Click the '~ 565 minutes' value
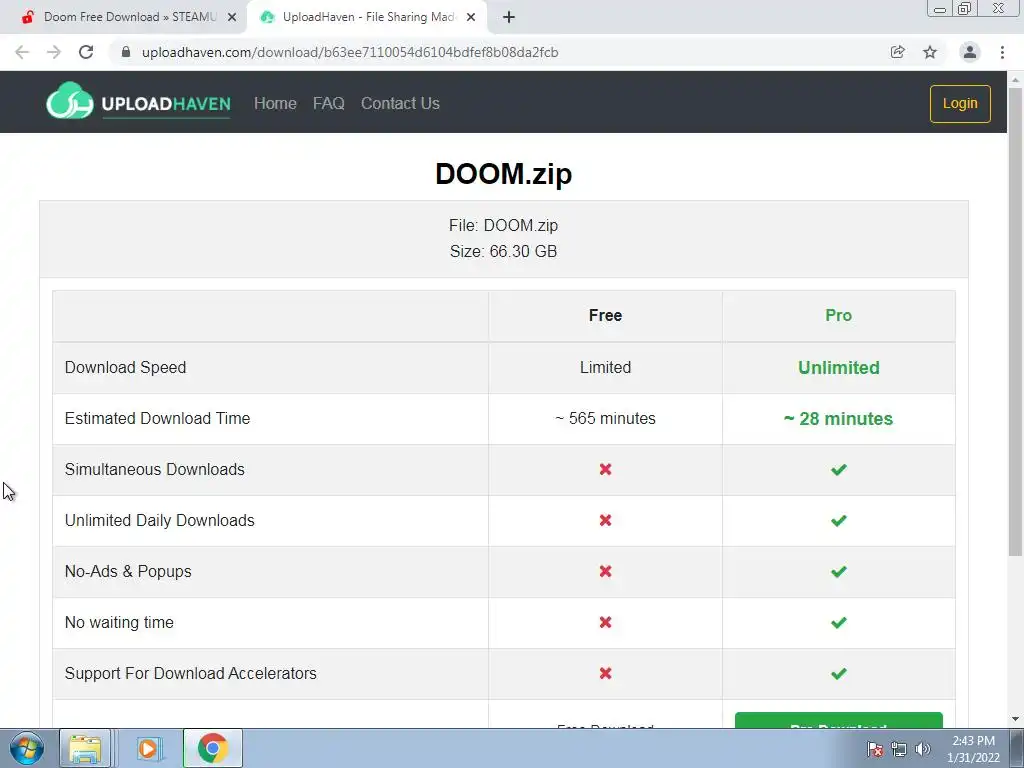The image size is (1024, 768). click(x=605, y=419)
